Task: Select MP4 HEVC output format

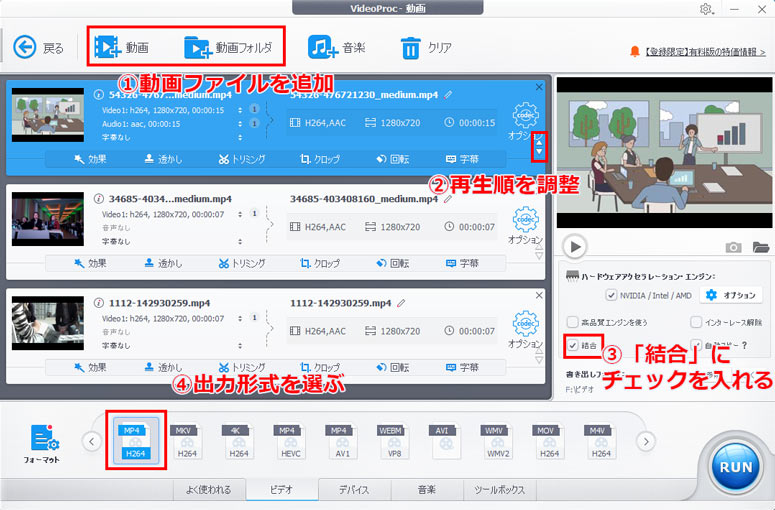Action: [x=290, y=441]
